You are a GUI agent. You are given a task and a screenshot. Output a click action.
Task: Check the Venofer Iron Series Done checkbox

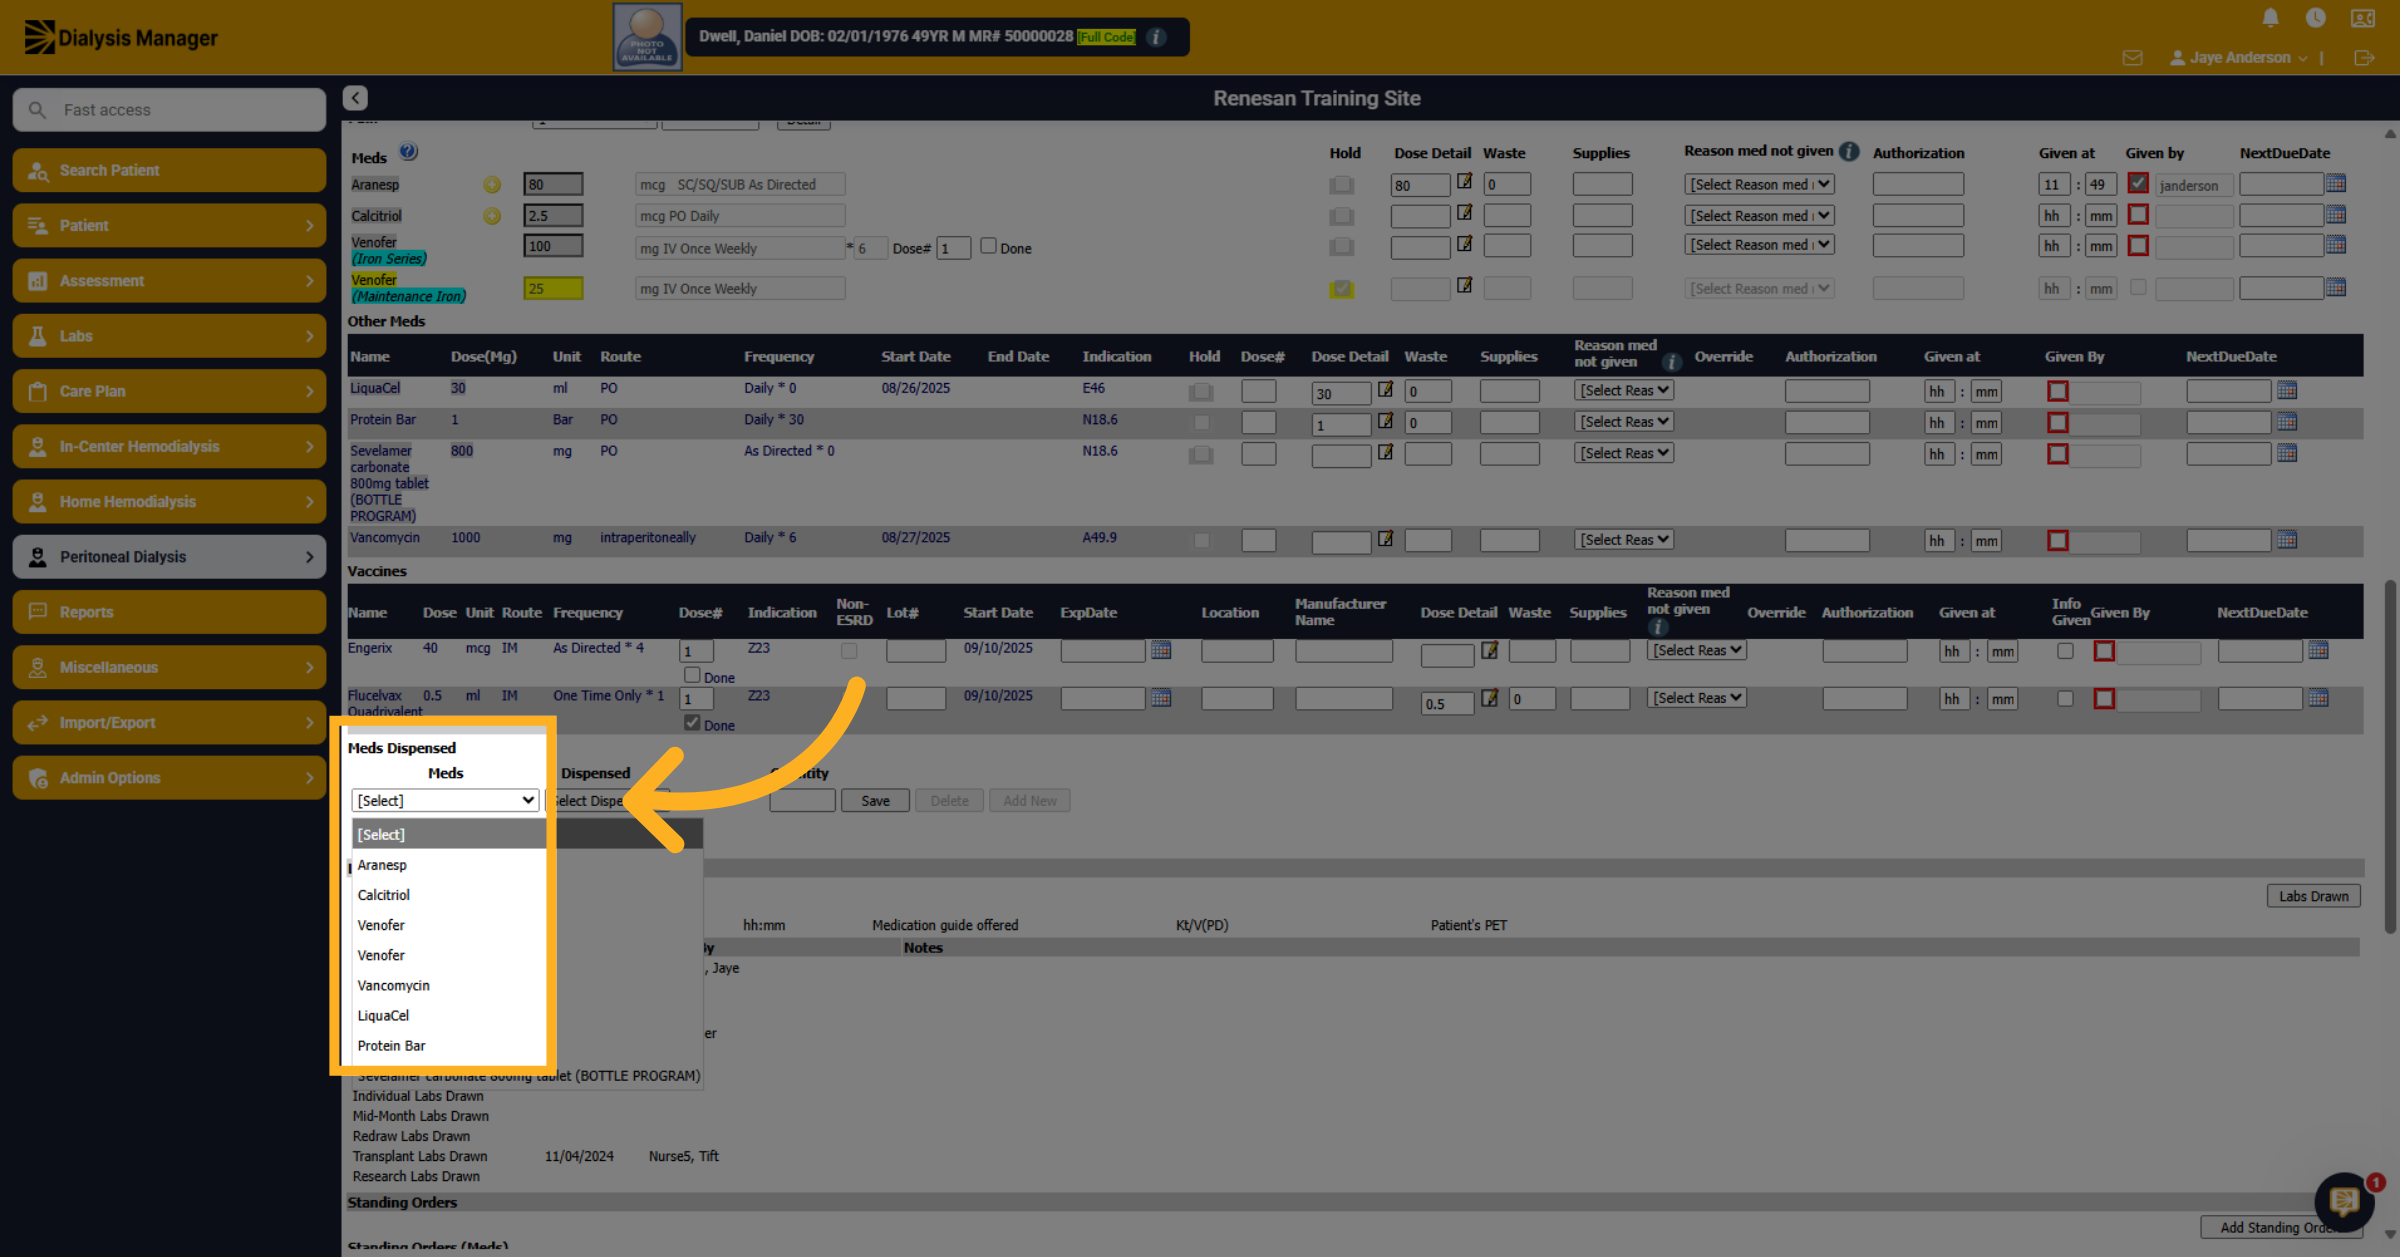[x=988, y=246]
